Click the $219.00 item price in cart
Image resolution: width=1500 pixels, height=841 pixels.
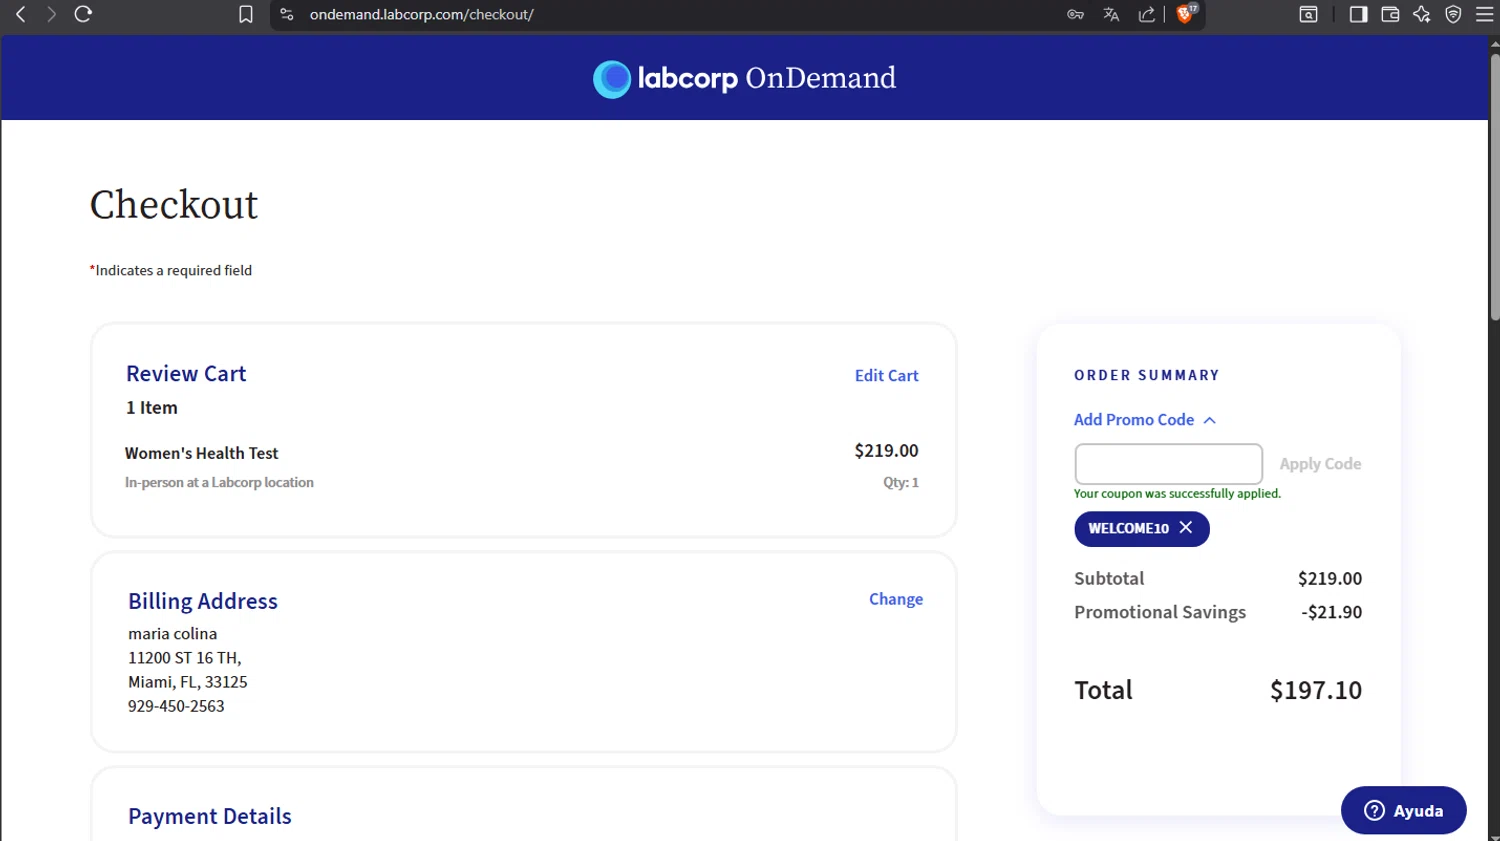[x=886, y=451]
